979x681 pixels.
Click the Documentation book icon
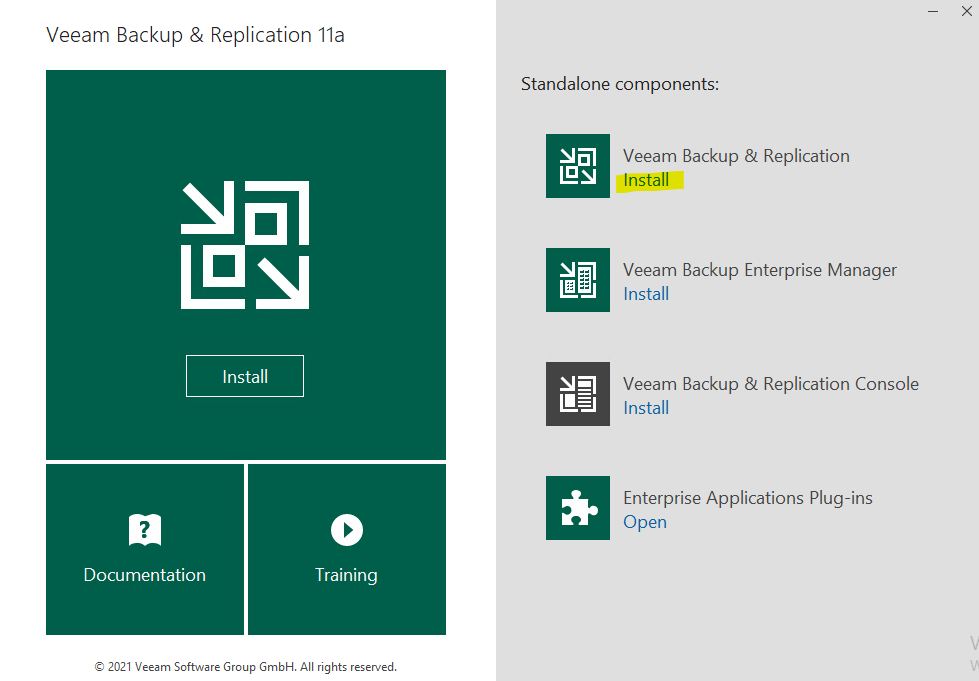[144, 530]
